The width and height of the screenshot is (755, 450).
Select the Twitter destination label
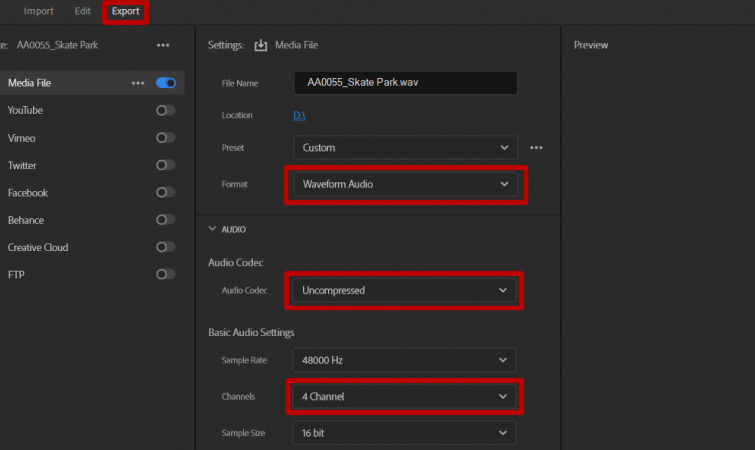point(22,166)
